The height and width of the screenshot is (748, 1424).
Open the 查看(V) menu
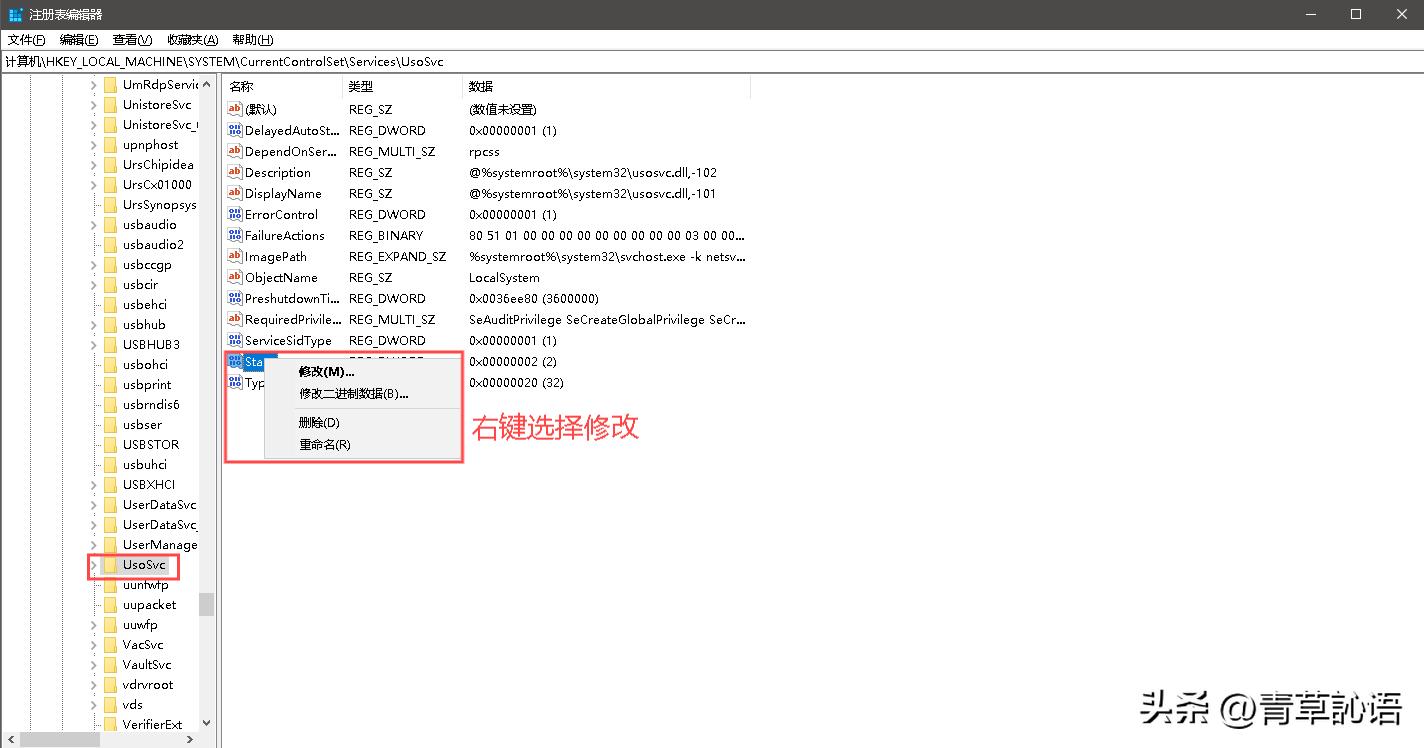pyautogui.click(x=132, y=40)
